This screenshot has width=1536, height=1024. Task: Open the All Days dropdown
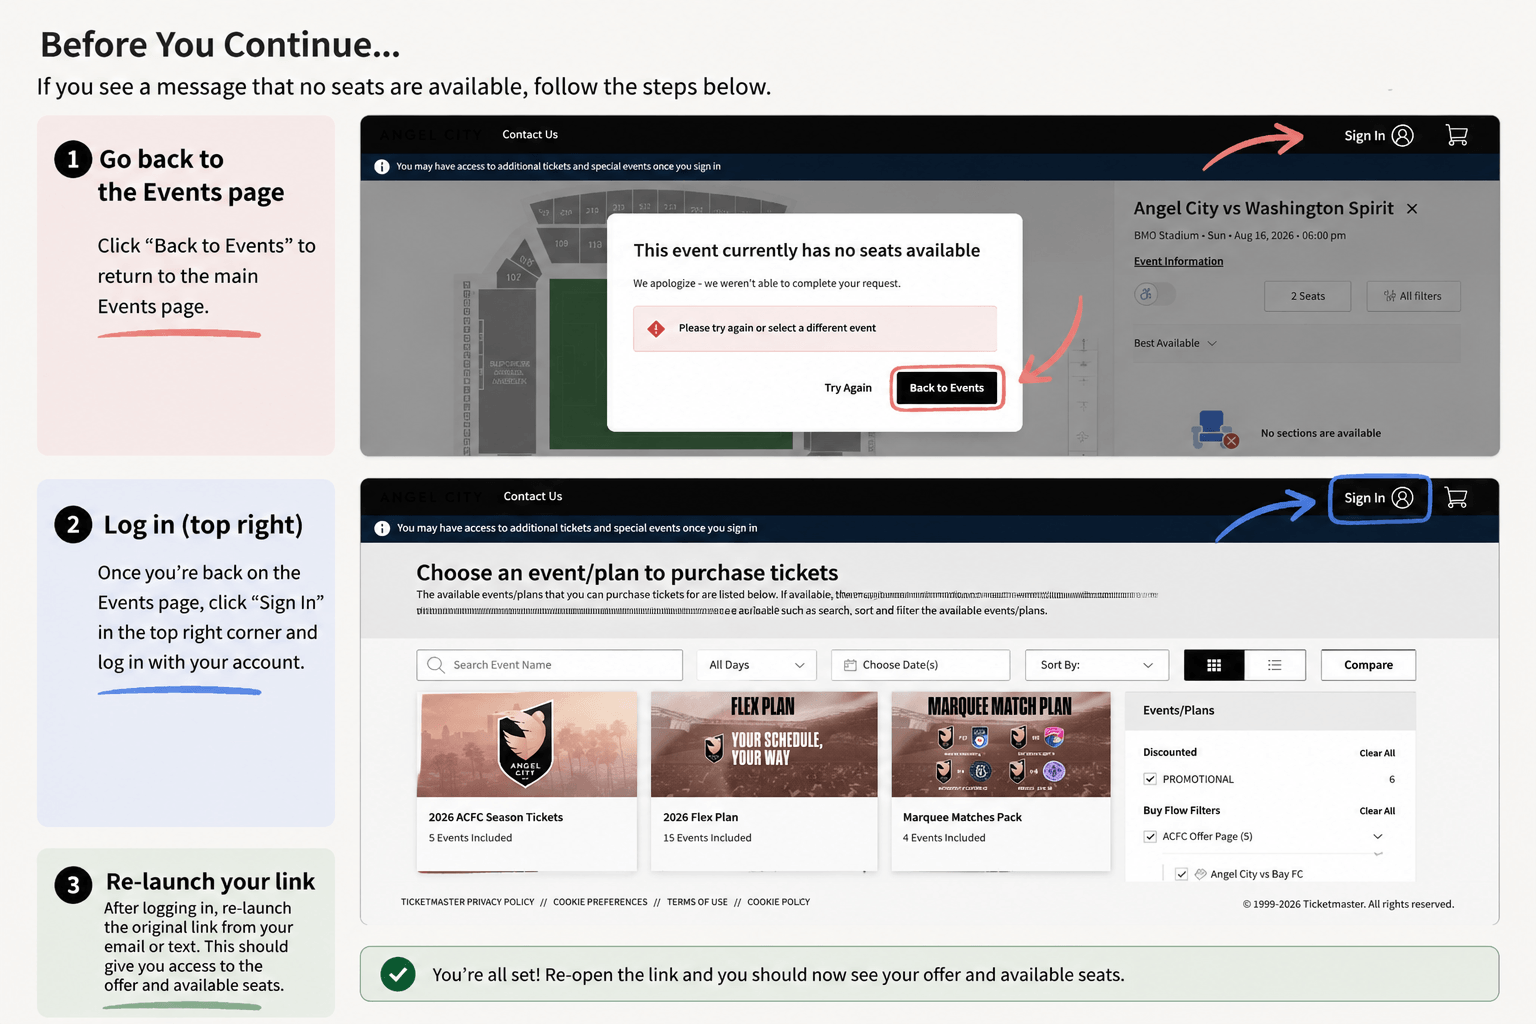(x=756, y=665)
